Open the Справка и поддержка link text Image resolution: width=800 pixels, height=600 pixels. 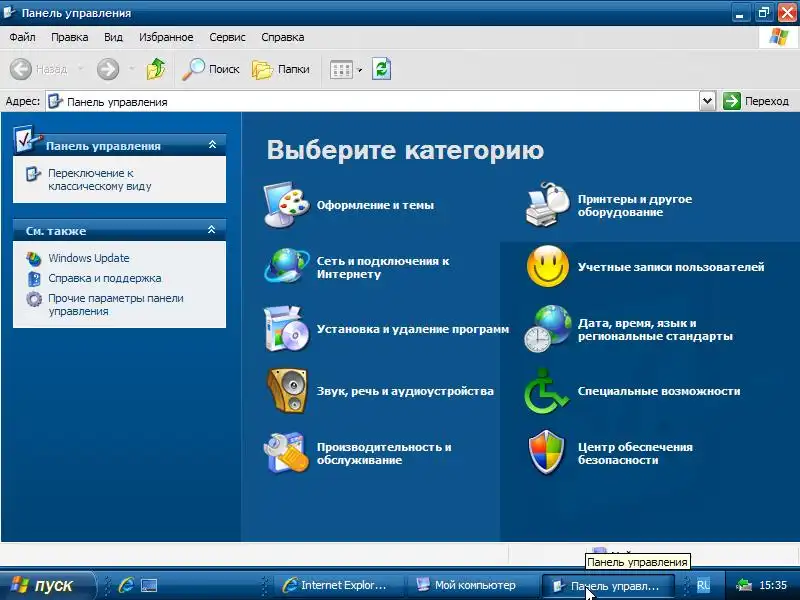105,279
